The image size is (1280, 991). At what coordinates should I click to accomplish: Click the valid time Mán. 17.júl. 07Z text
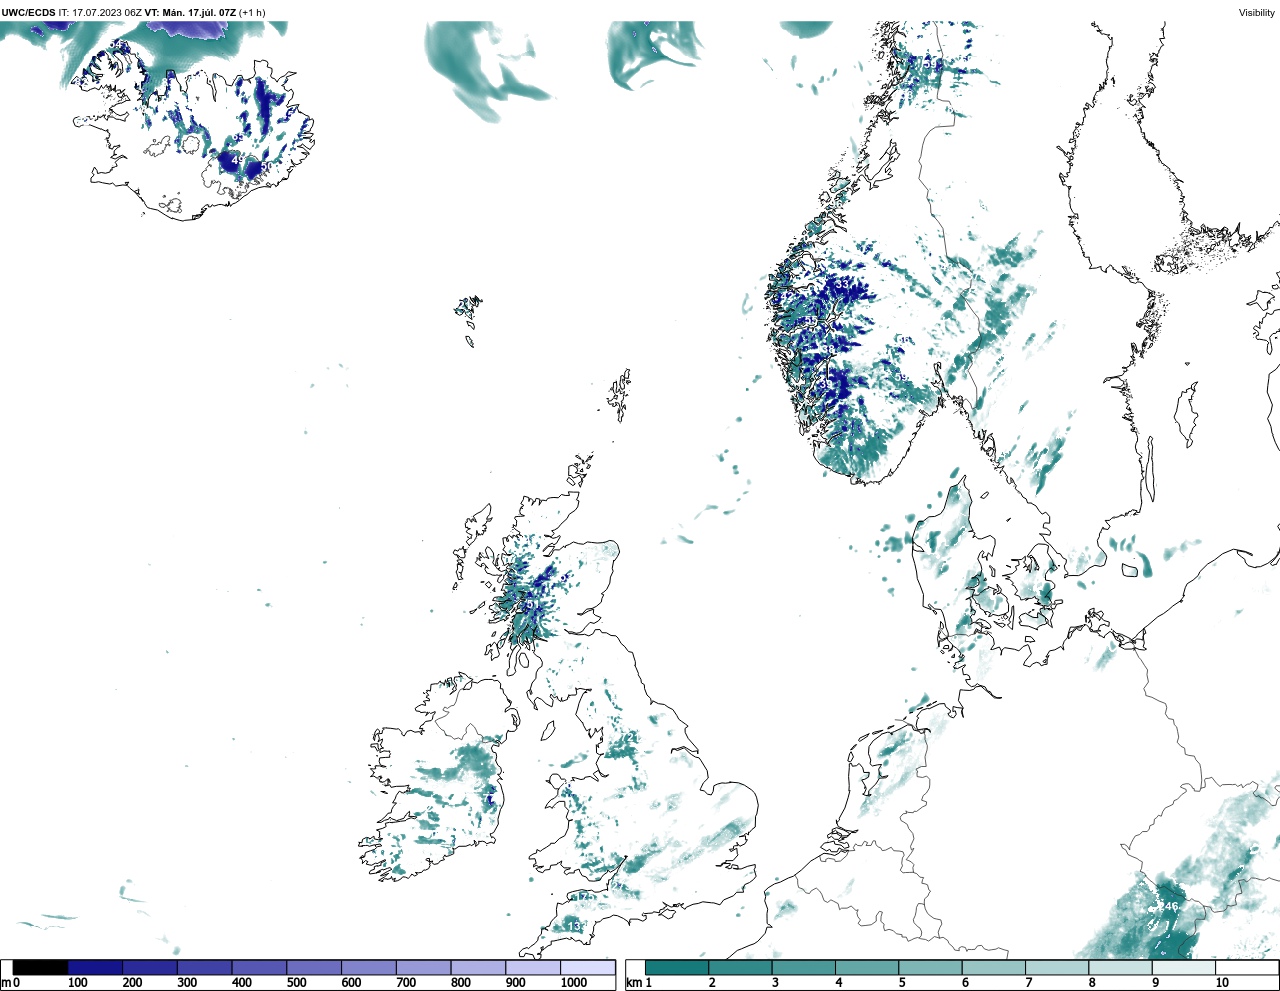[199, 13]
